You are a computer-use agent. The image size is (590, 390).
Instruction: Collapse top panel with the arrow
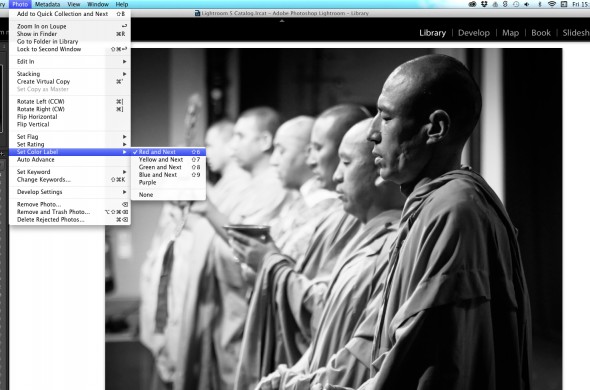(x=282, y=21)
